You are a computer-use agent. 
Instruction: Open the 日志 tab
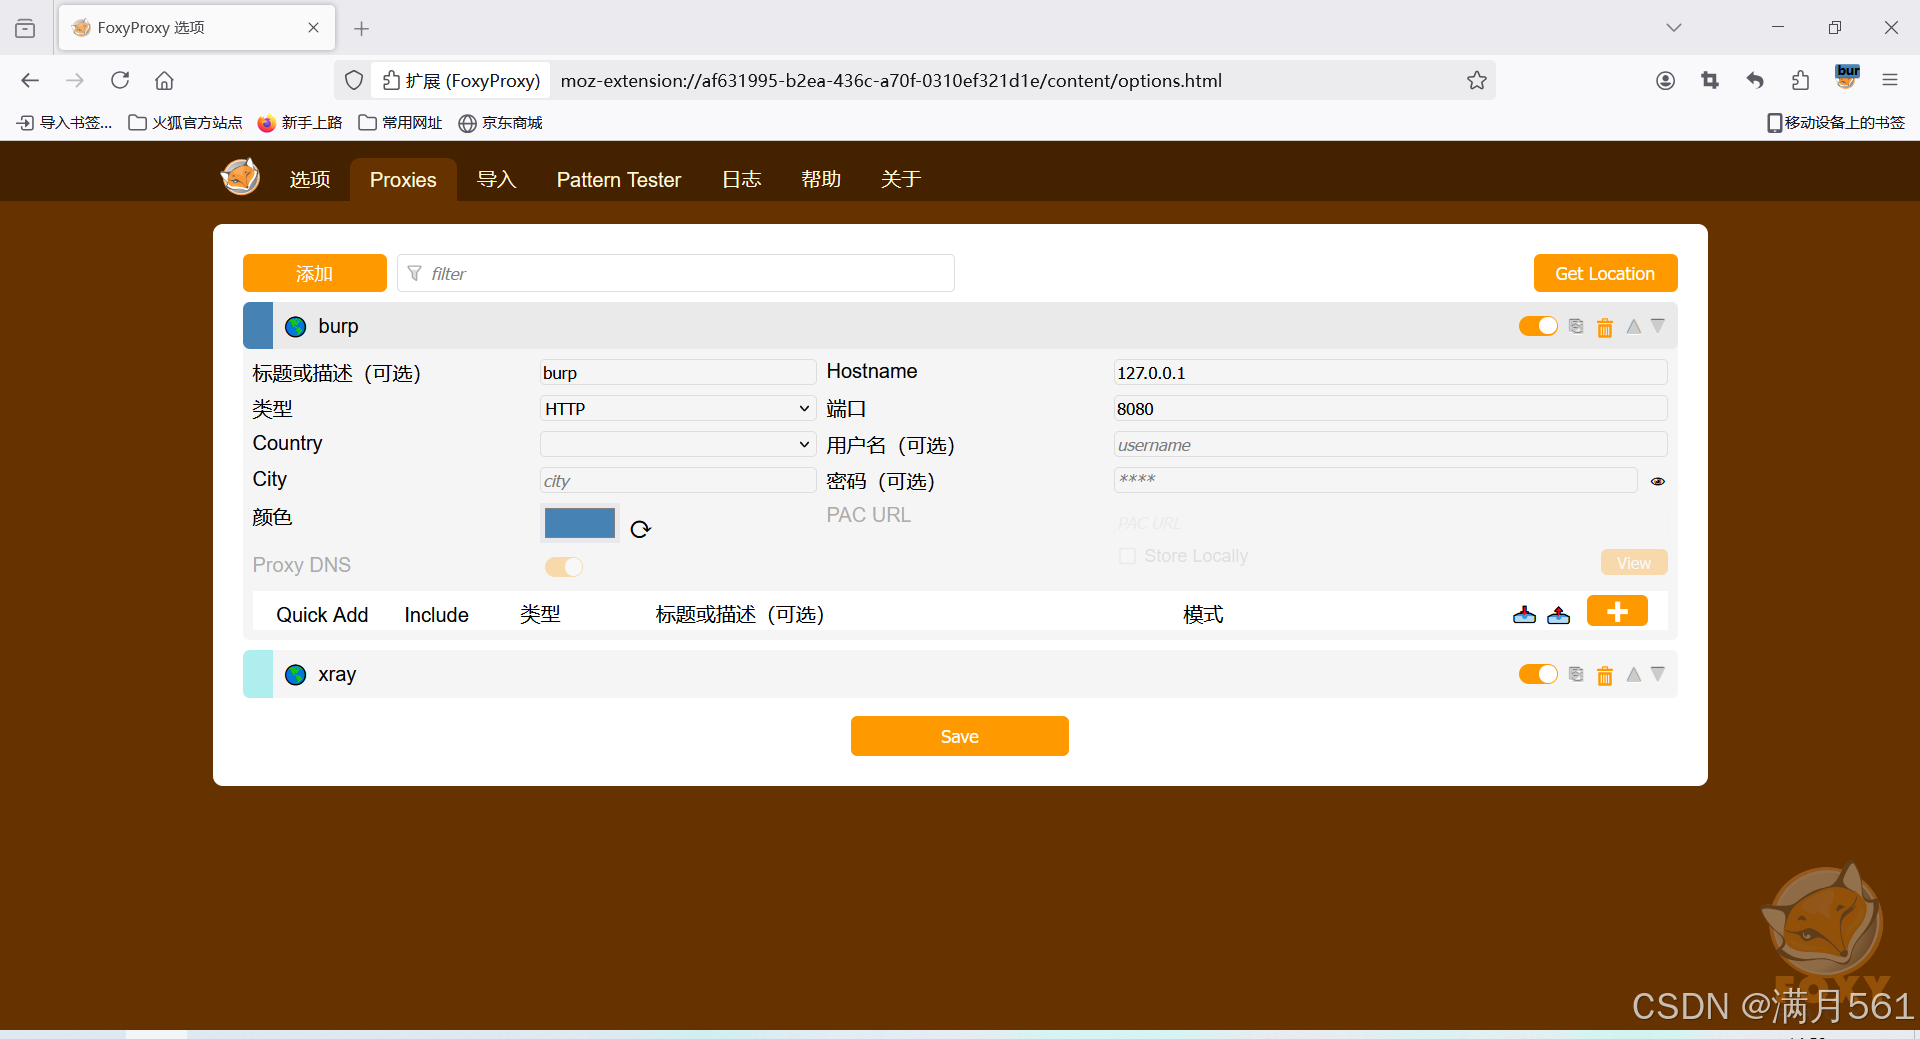(741, 179)
